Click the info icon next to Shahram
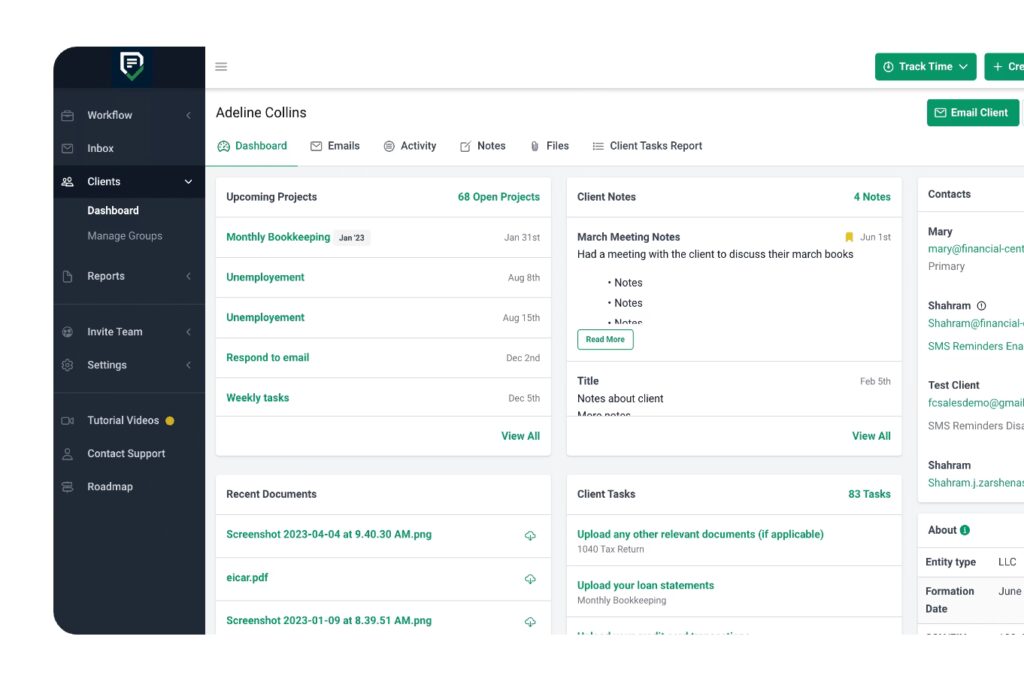Screen dimensions: 1024x697 tap(981, 306)
